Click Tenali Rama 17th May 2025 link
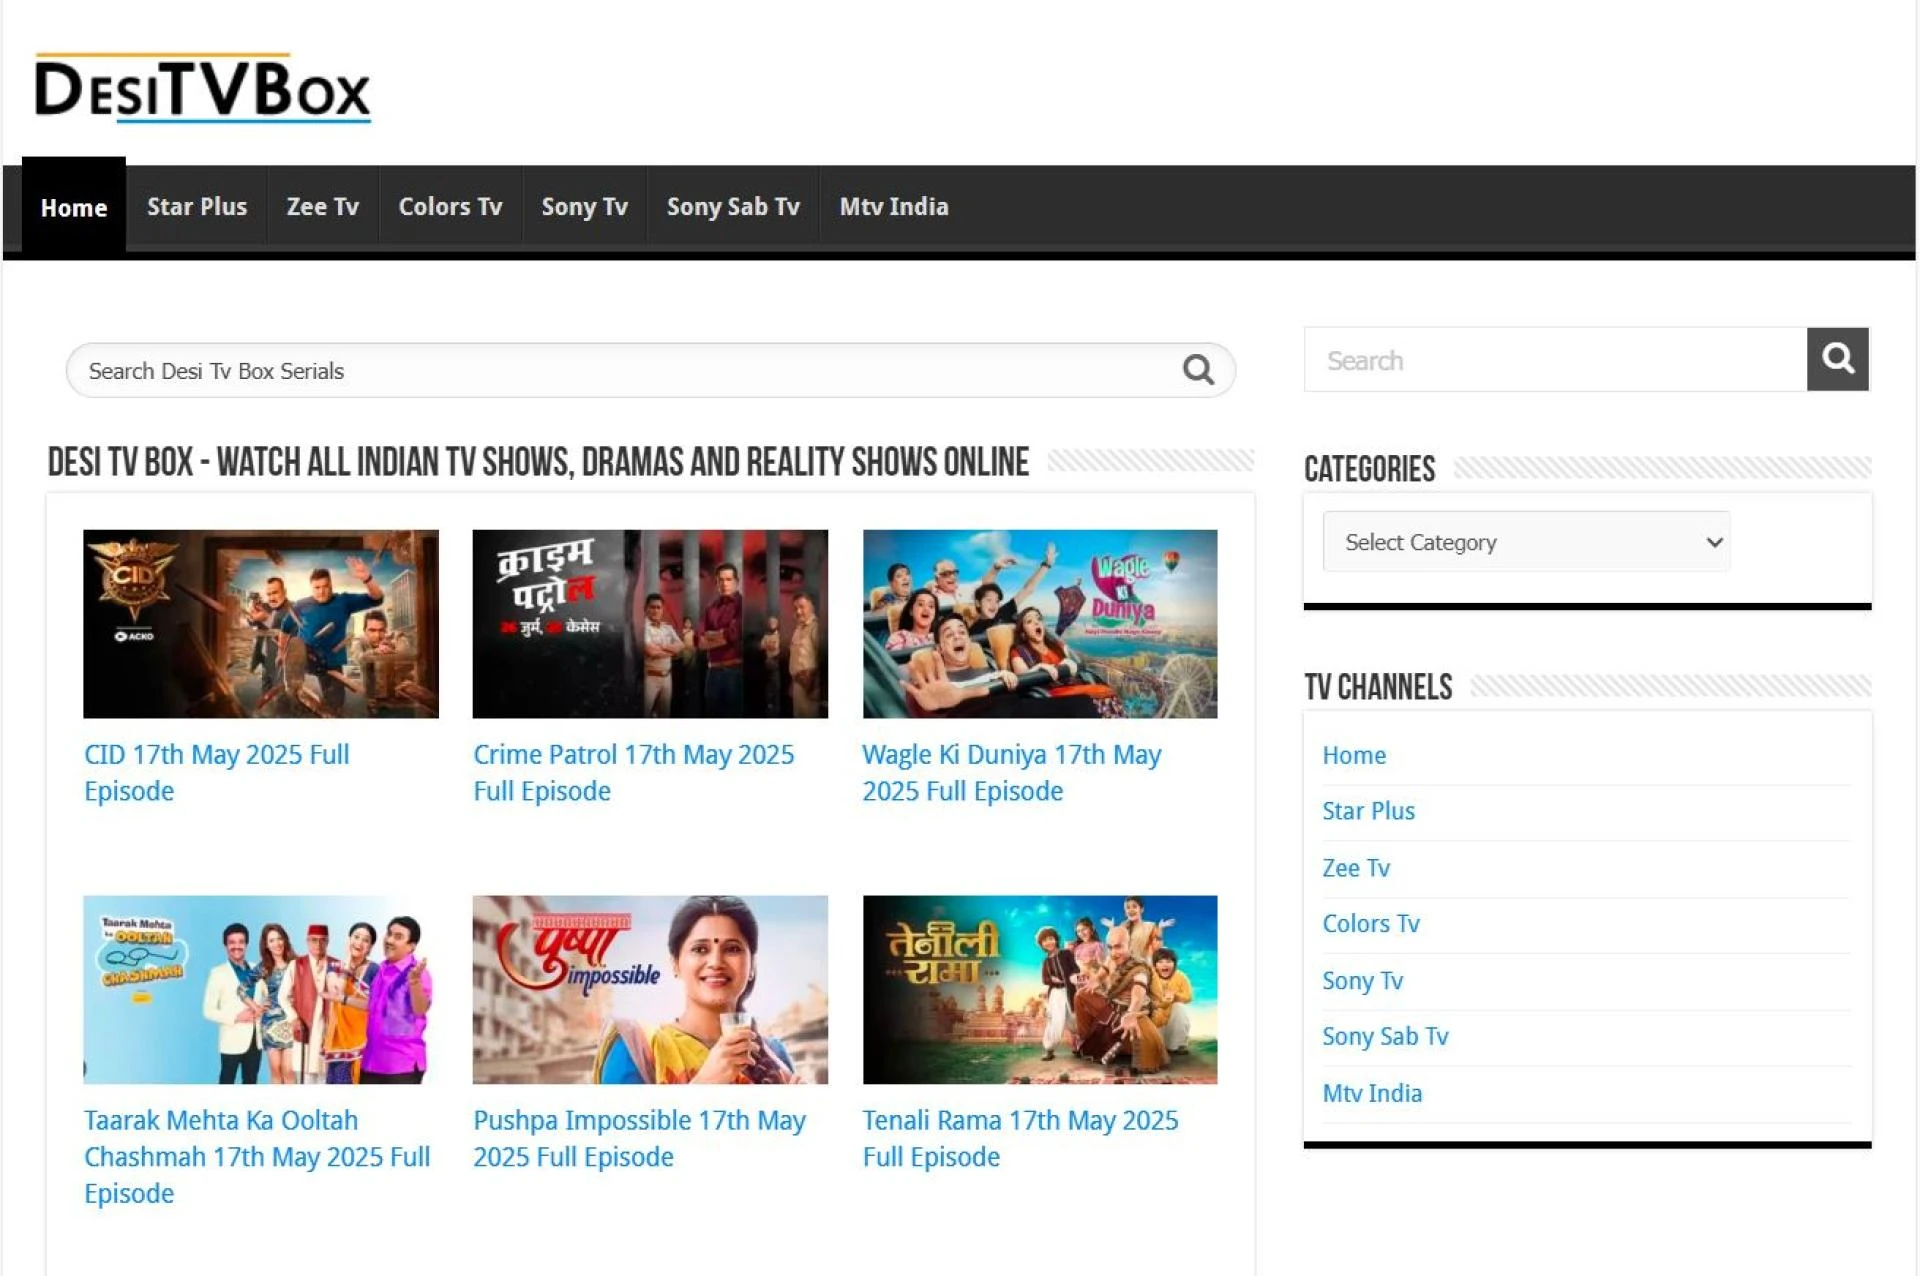The height and width of the screenshot is (1276, 1920). point(1021,1139)
